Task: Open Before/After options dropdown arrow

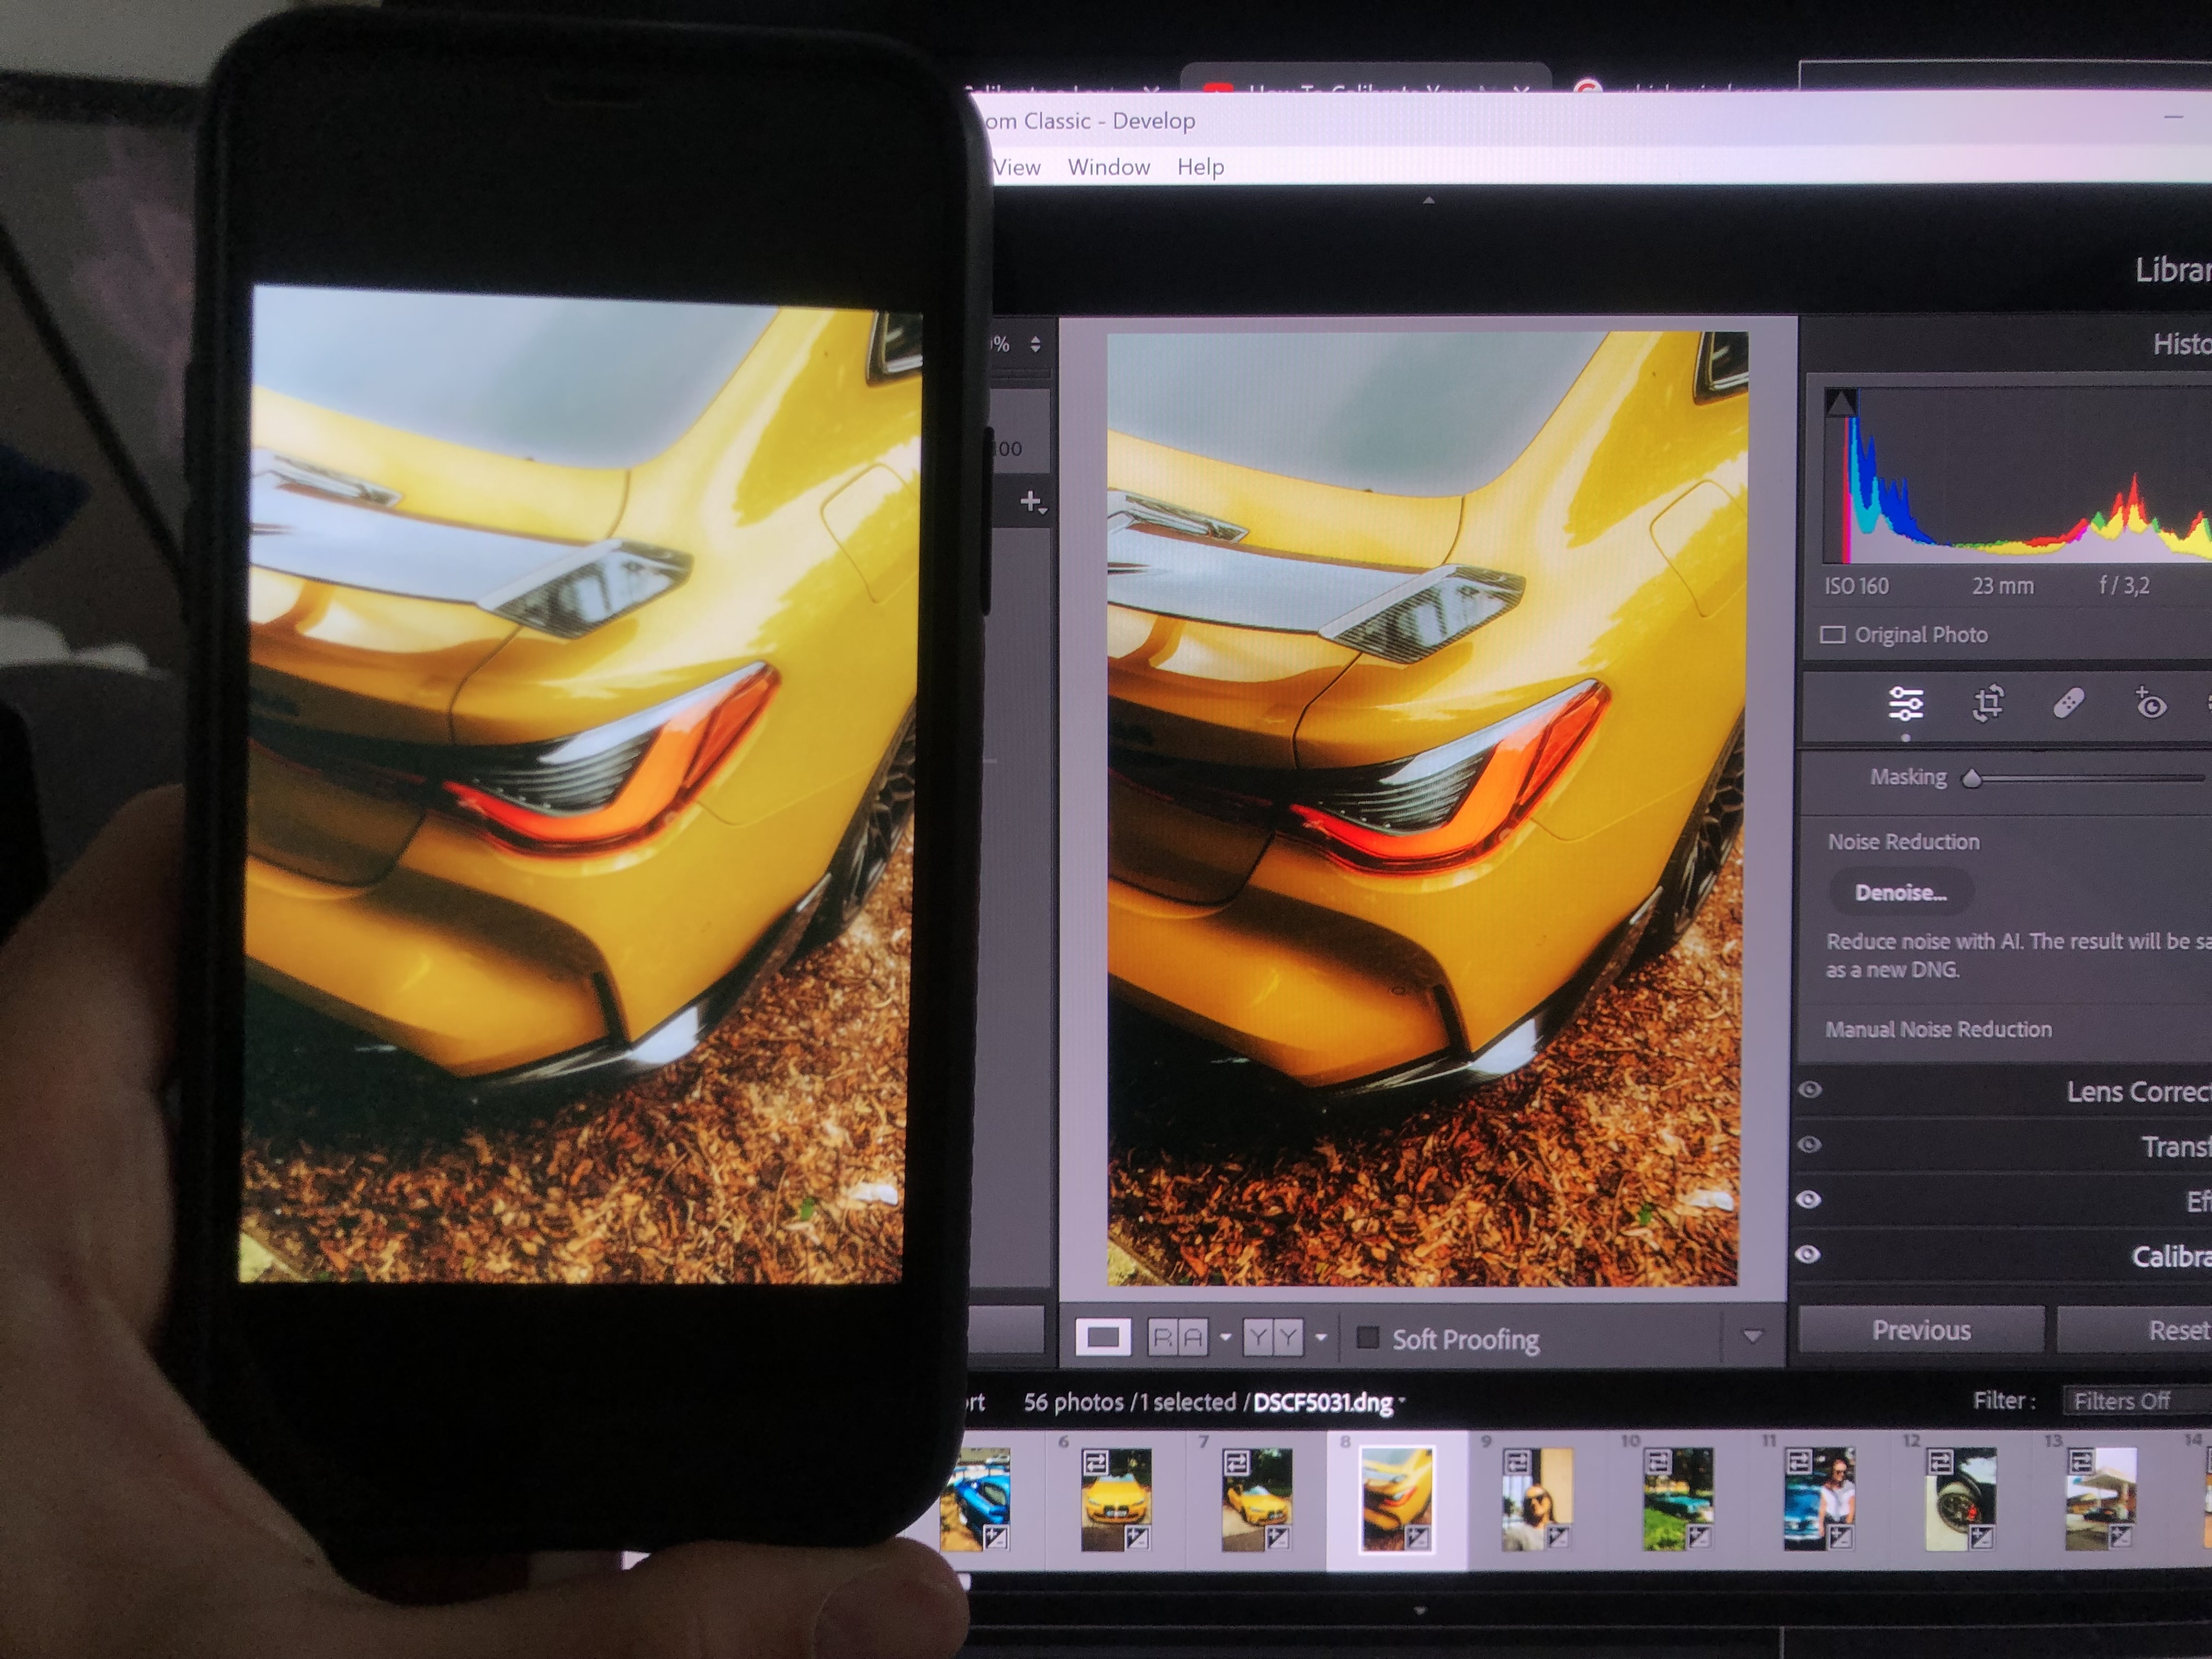Action: click(1321, 1337)
